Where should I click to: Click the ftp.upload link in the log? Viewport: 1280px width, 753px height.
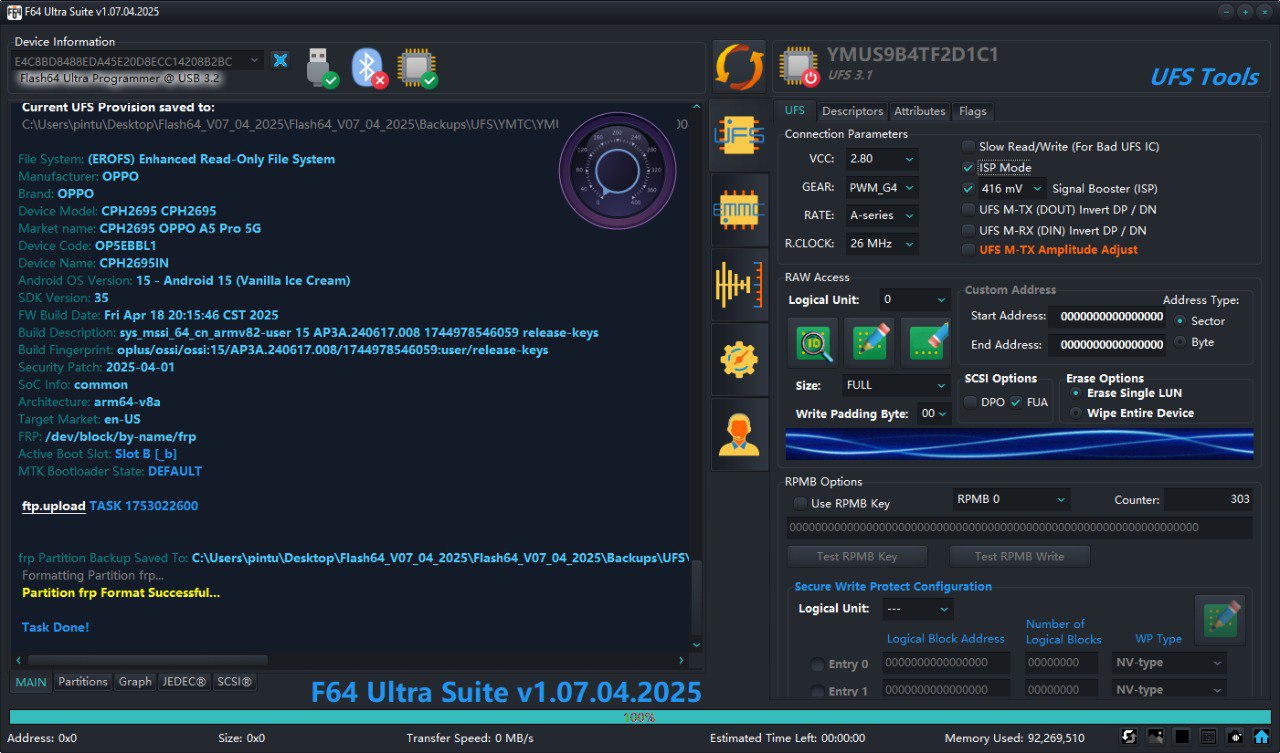tap(54, 506)
